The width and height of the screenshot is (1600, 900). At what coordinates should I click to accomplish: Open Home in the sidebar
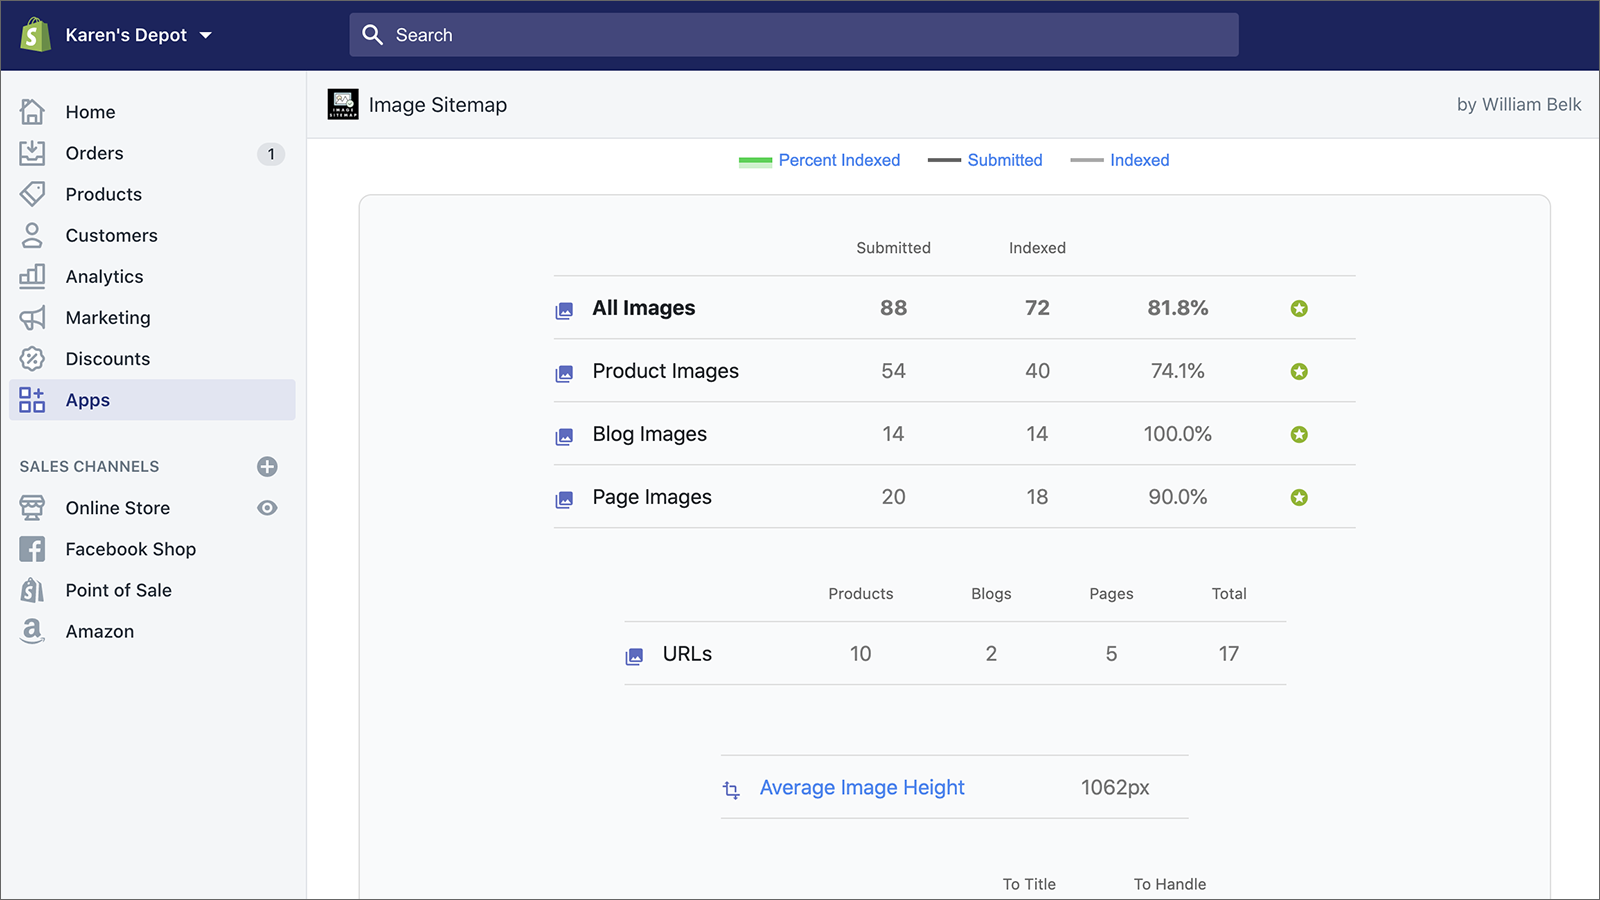90,112
